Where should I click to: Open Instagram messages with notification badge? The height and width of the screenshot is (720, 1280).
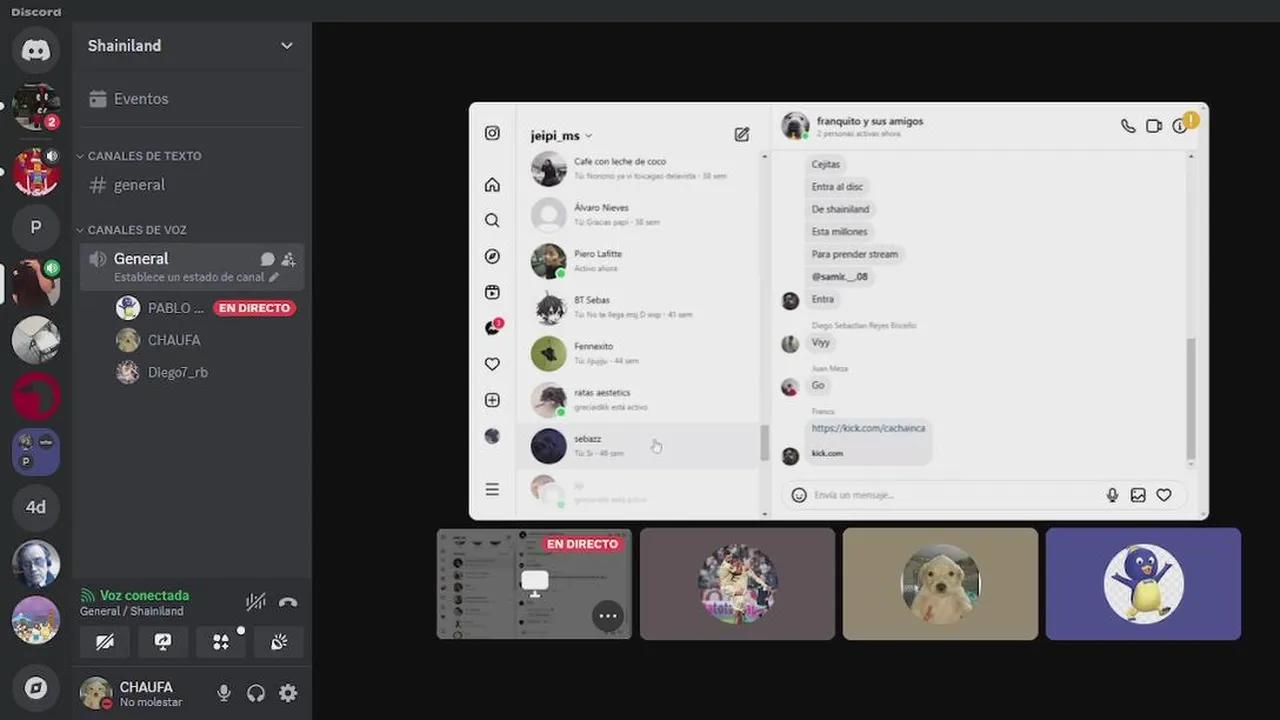[493, 327]
